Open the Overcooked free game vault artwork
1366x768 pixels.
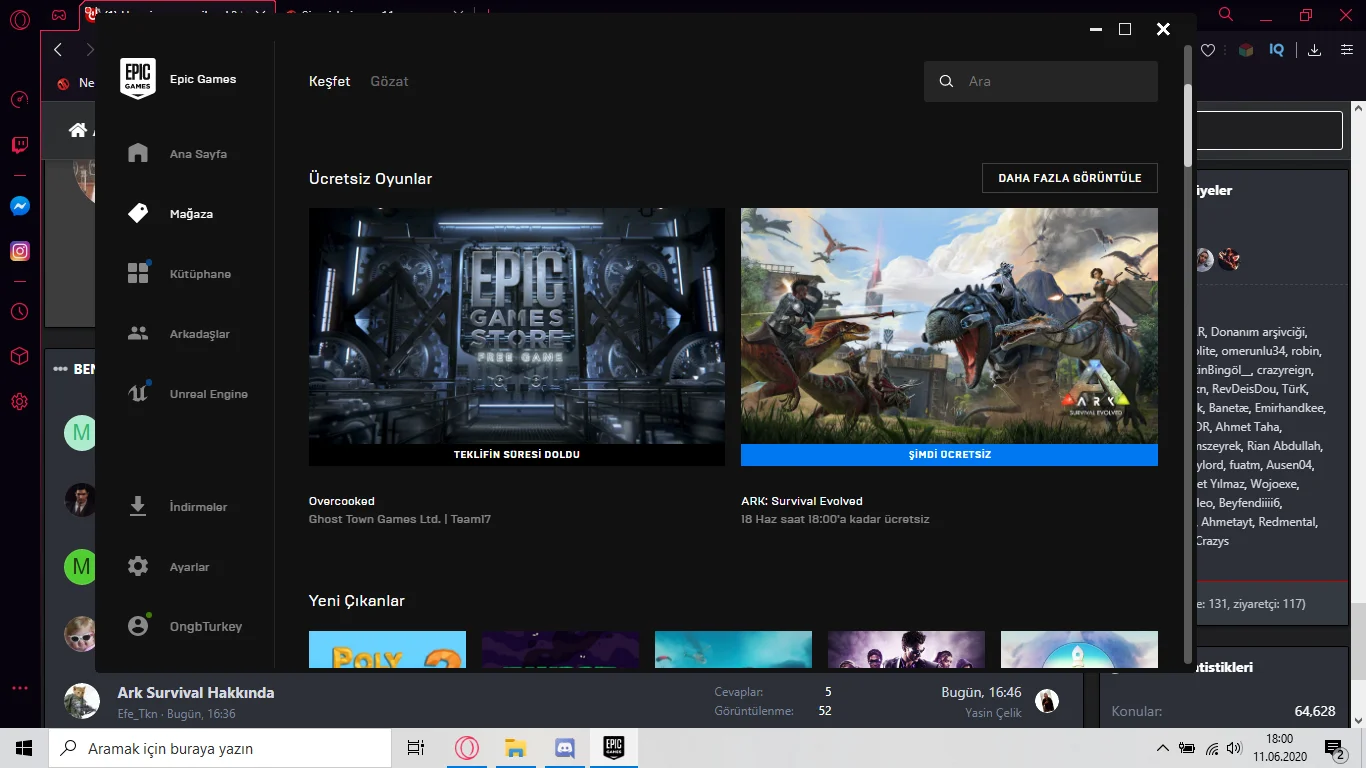[517, 326]
